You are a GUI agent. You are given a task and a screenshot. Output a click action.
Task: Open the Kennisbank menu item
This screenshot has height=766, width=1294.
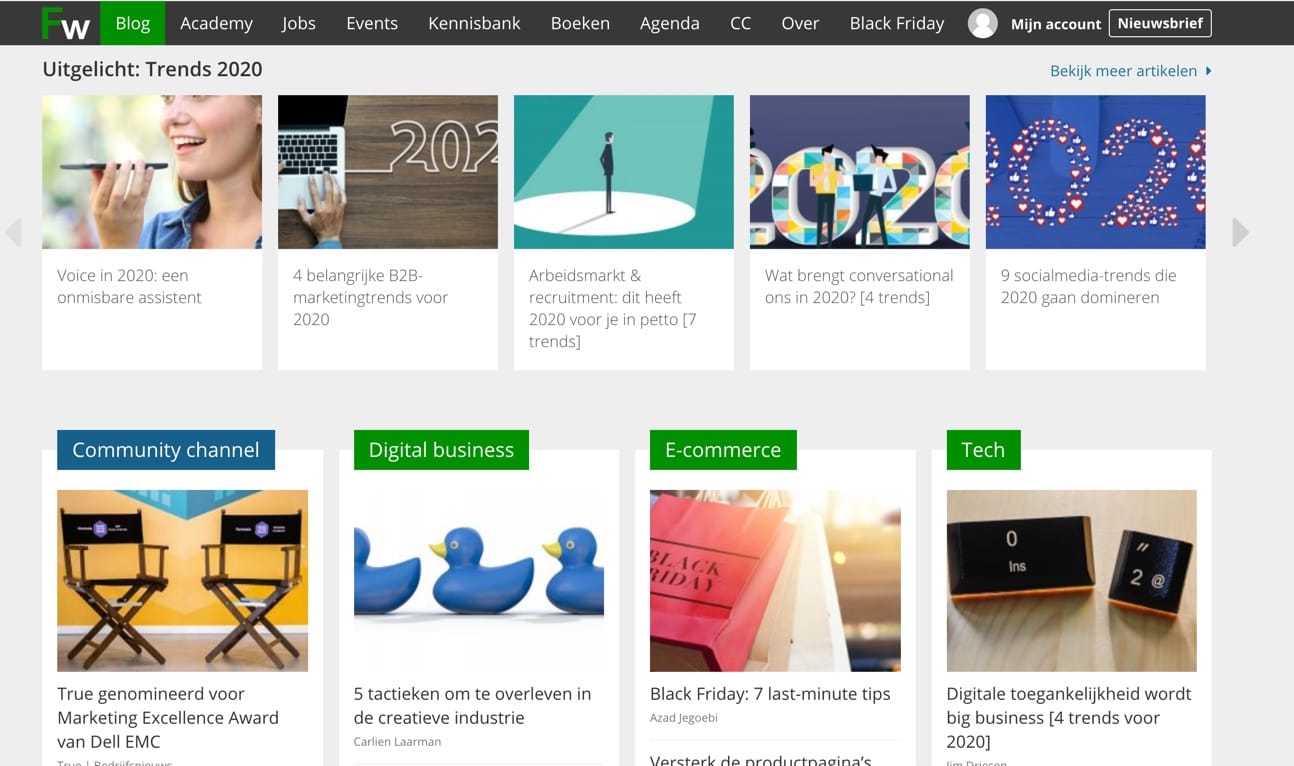point(474,23)
